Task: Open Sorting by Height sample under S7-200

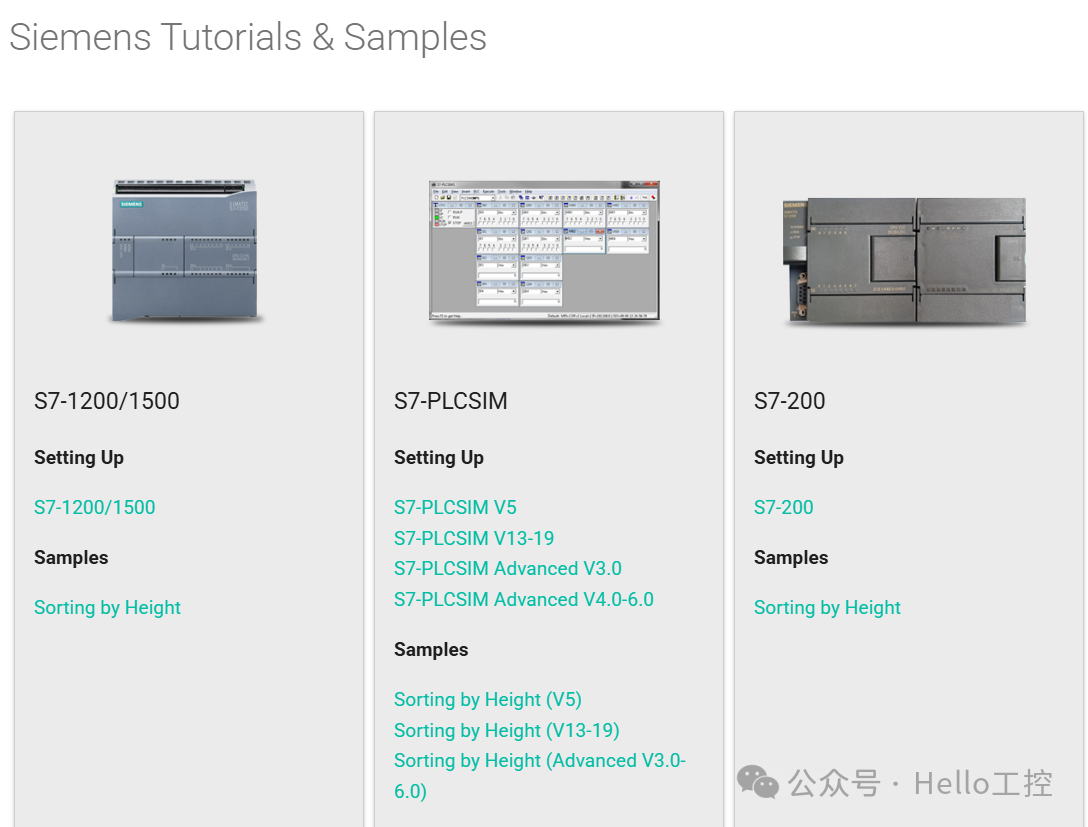Action: point(827,607)
